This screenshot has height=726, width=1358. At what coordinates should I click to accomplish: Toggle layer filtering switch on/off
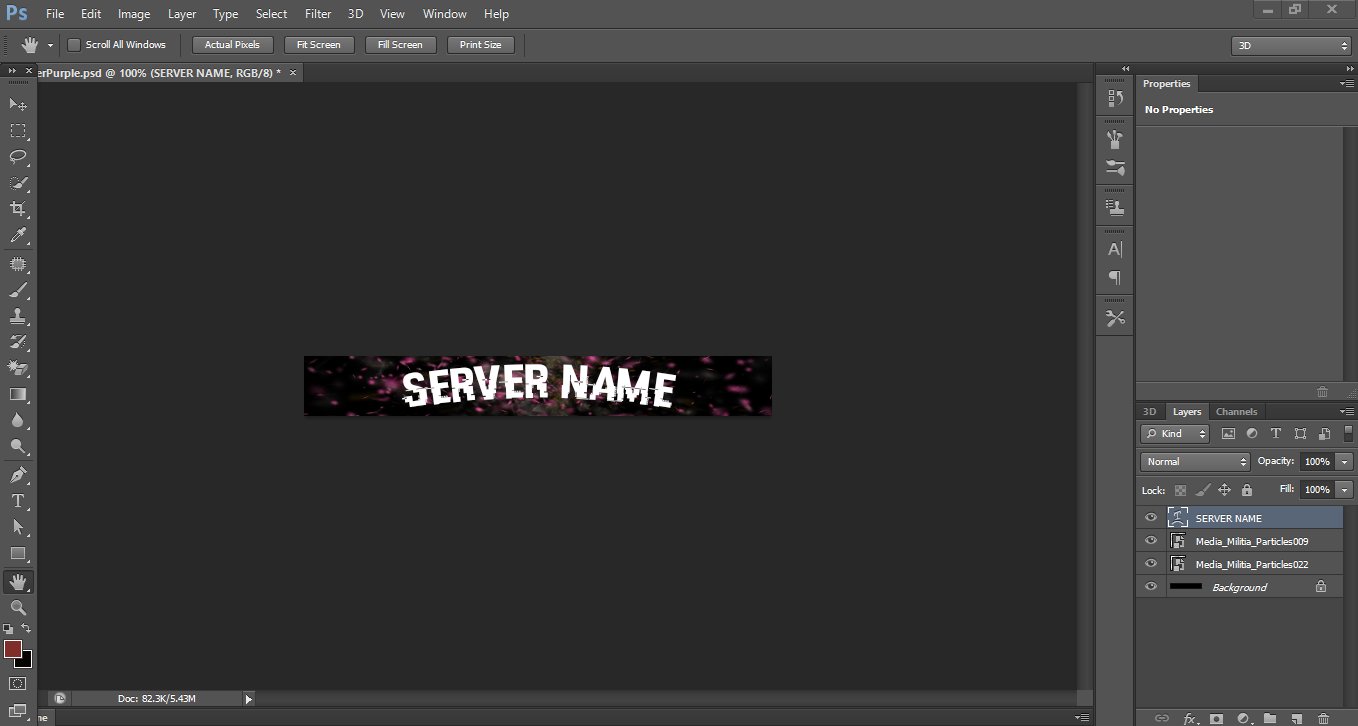click(1348, 433)
